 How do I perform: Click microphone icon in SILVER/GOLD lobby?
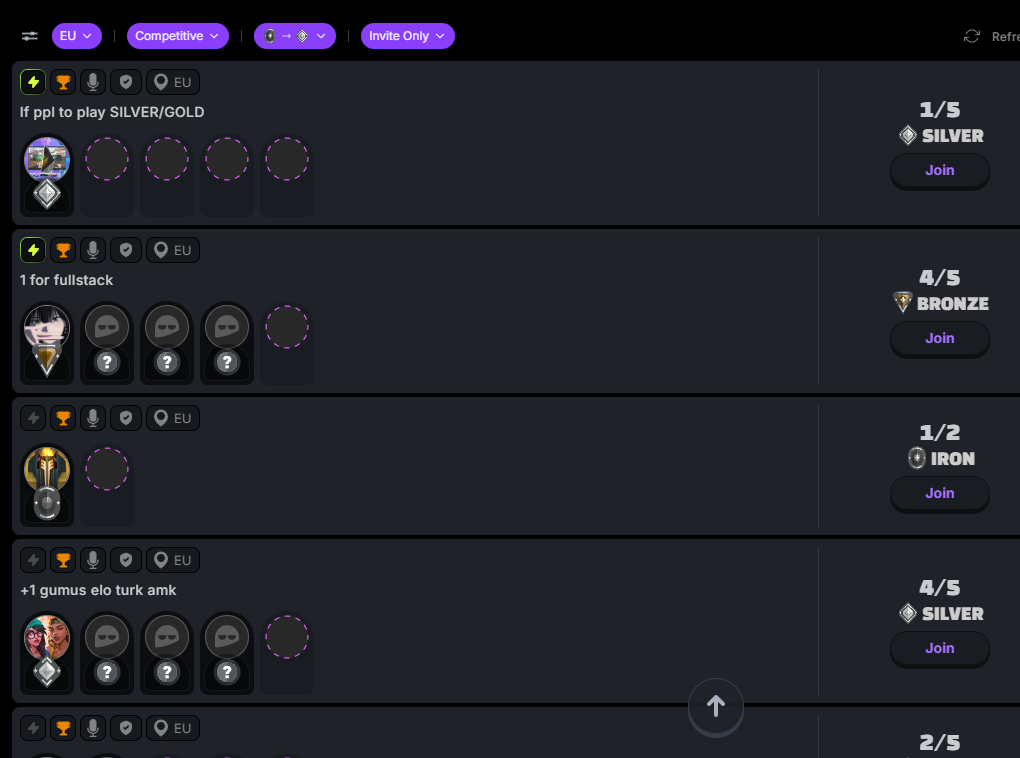93,82
